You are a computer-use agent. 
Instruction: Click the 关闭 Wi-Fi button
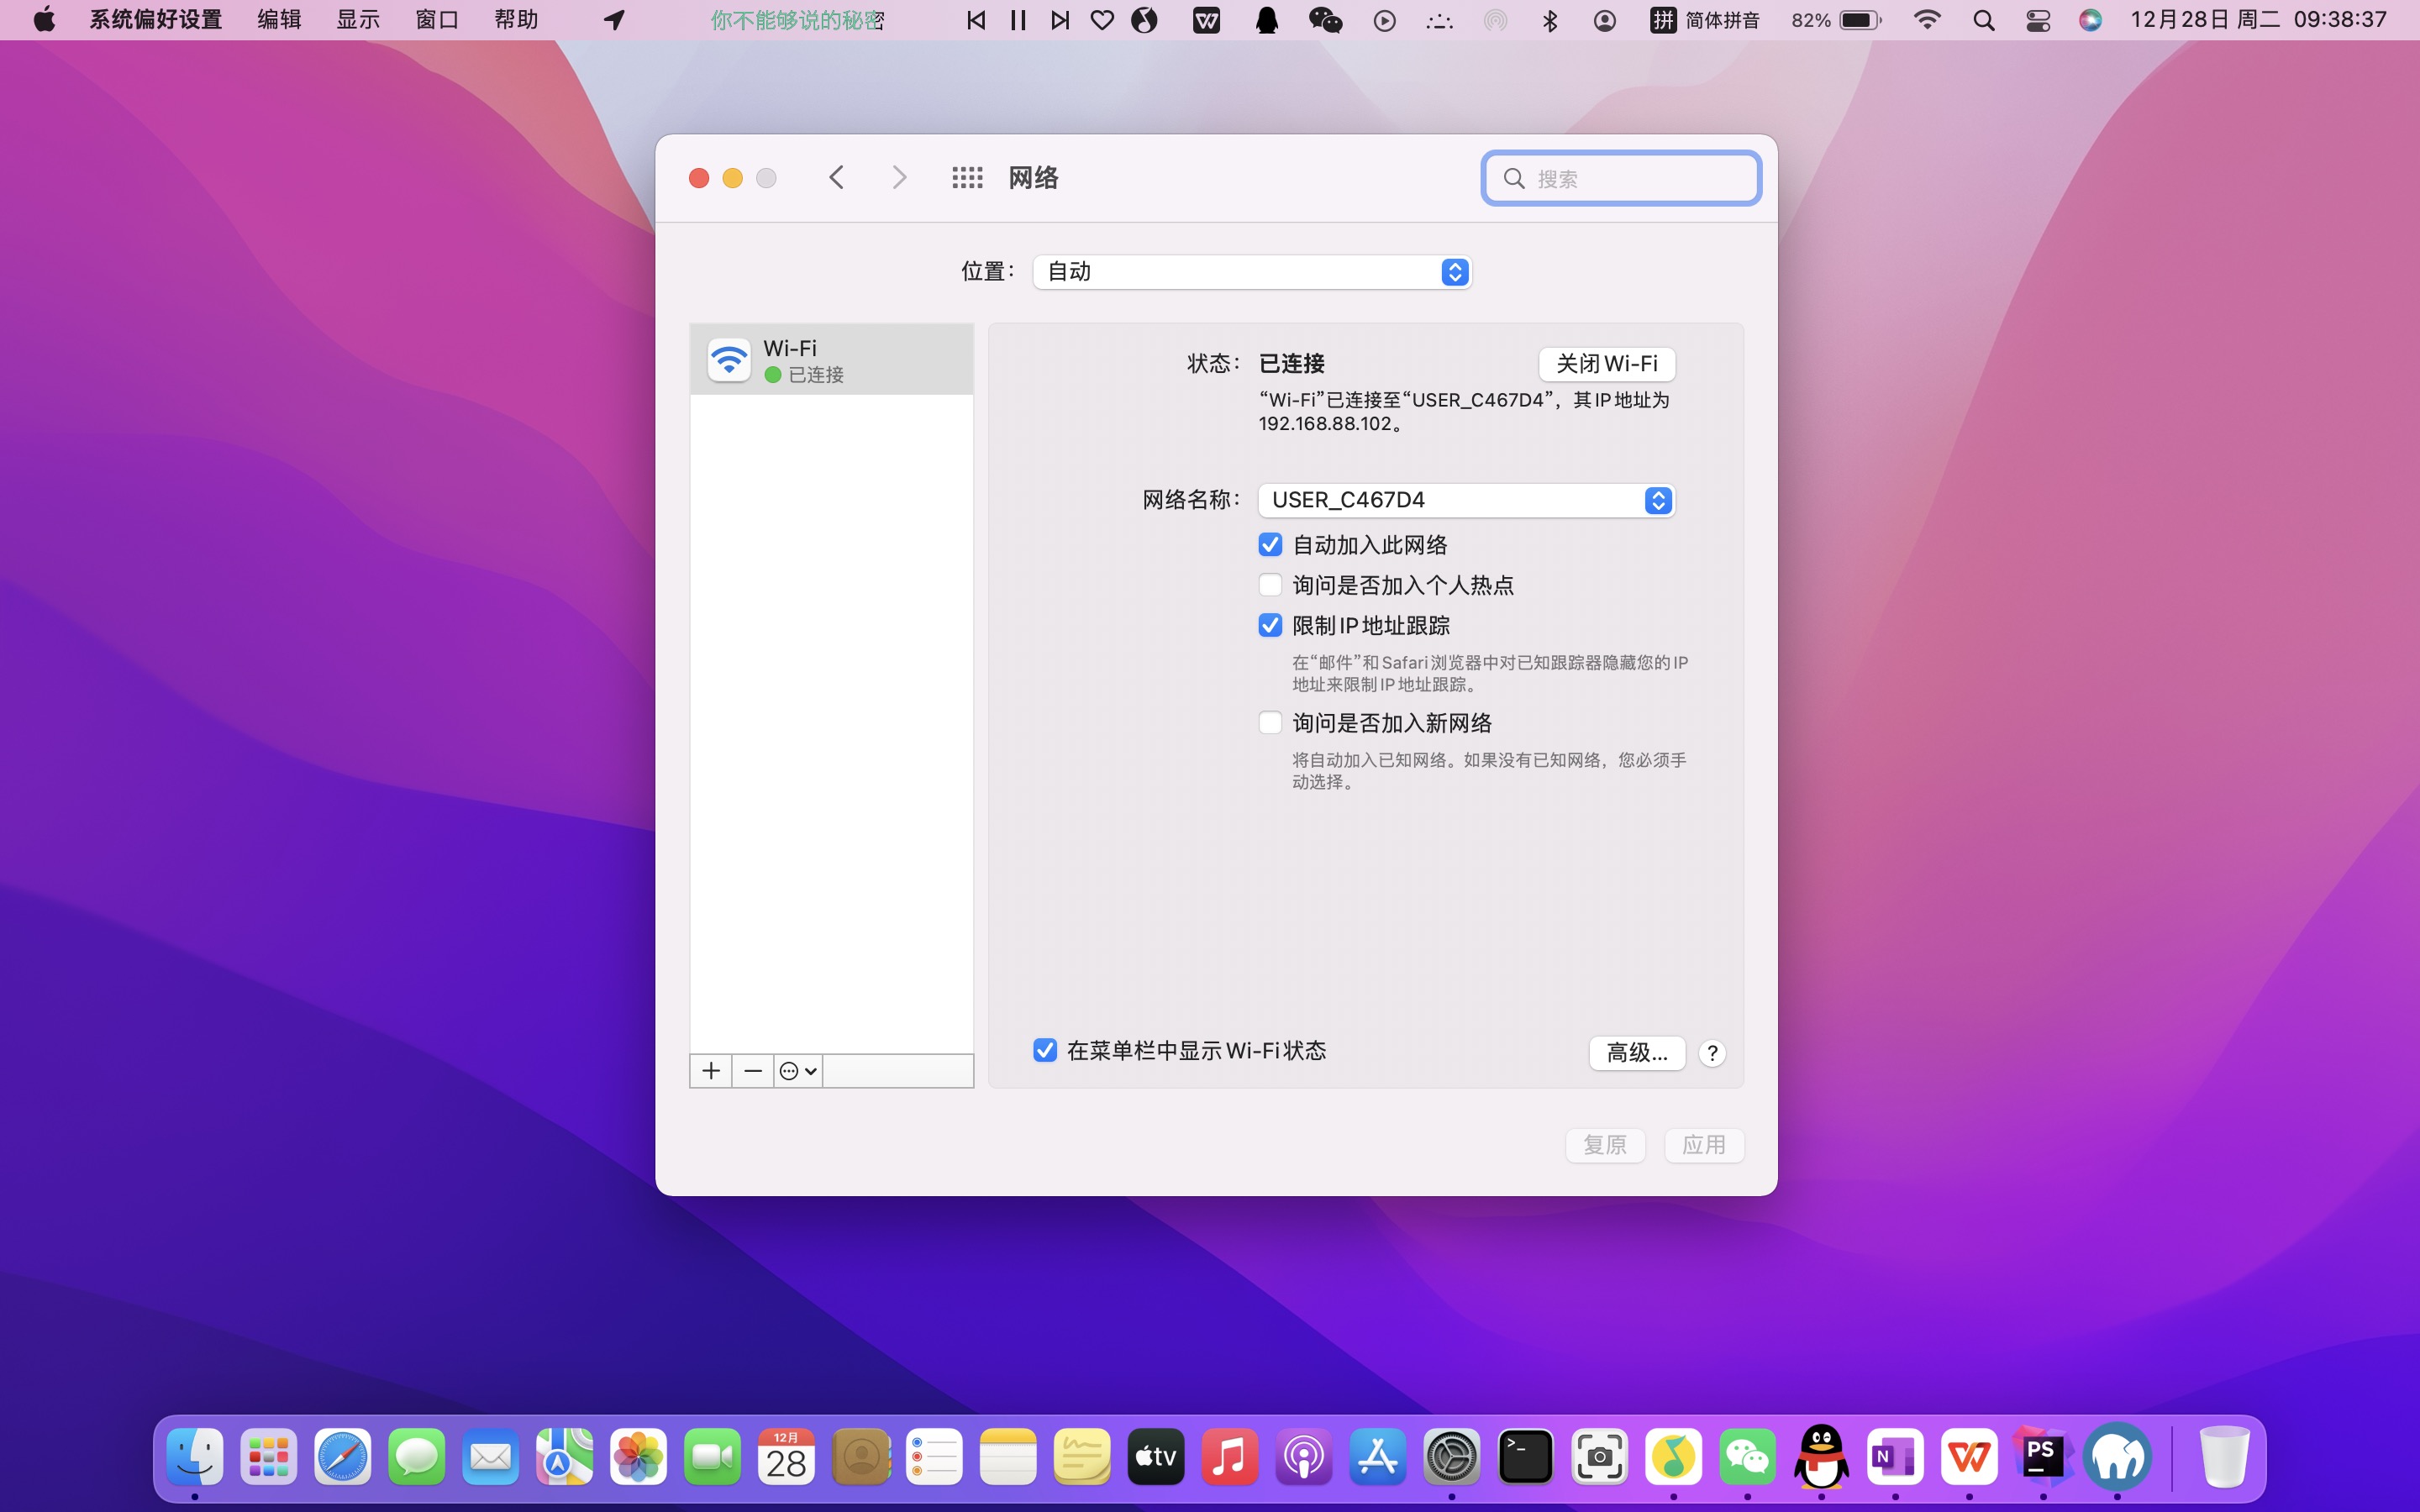(1606, 364)
